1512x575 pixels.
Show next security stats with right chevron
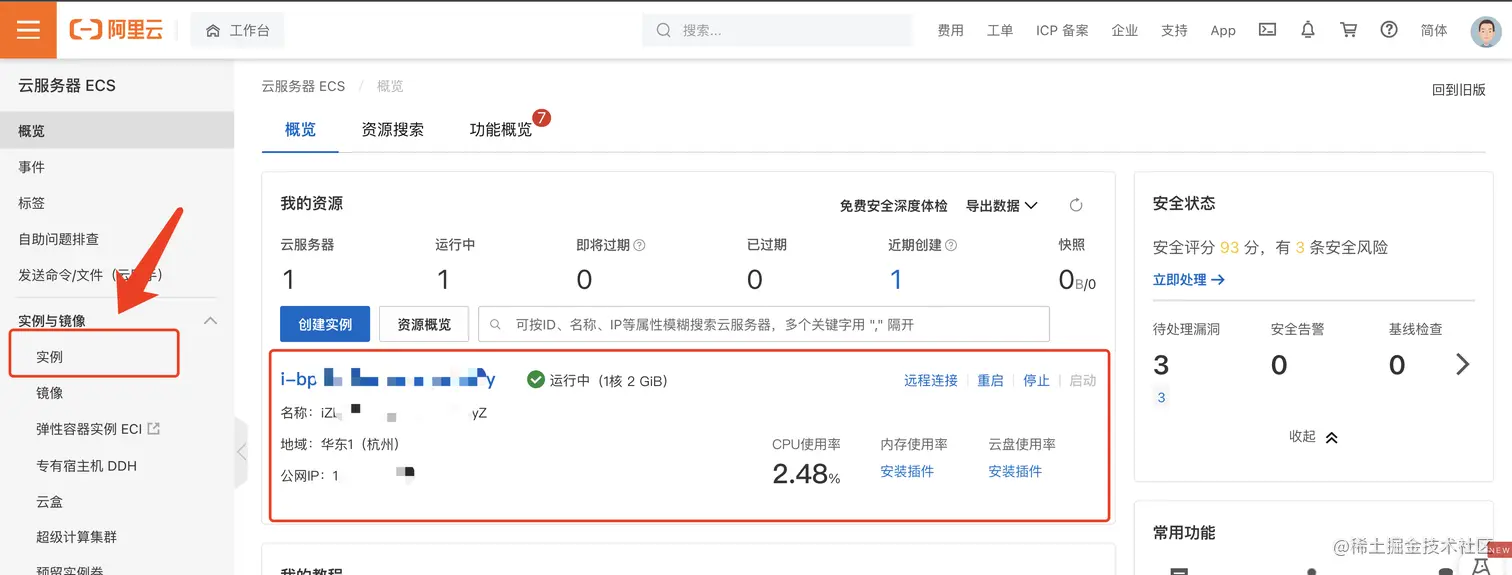1463,364
